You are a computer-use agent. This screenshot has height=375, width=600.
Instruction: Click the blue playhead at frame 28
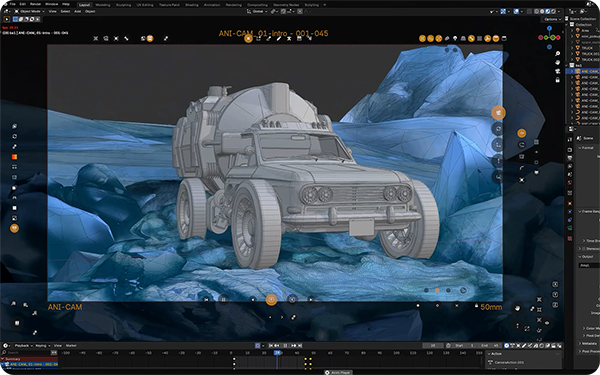click(x=277, y=352)
